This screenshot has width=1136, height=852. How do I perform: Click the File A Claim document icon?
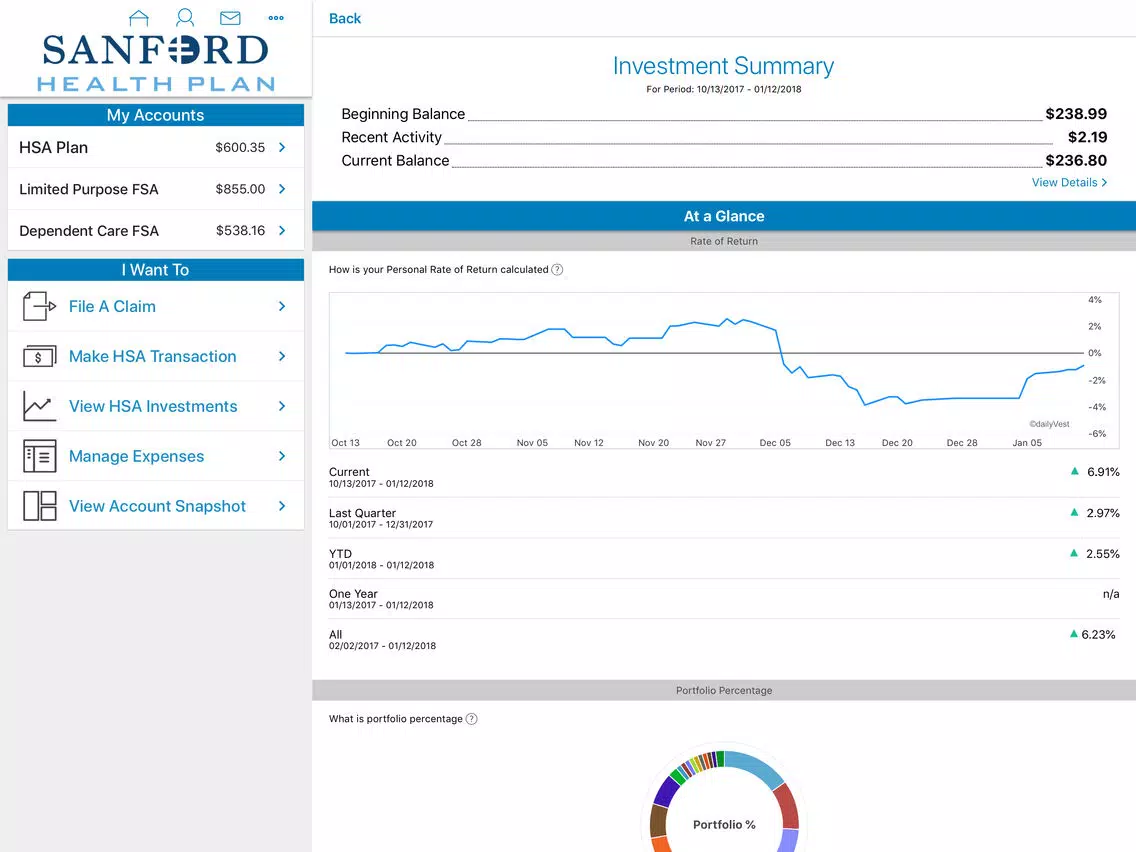[x=39, y=306]
